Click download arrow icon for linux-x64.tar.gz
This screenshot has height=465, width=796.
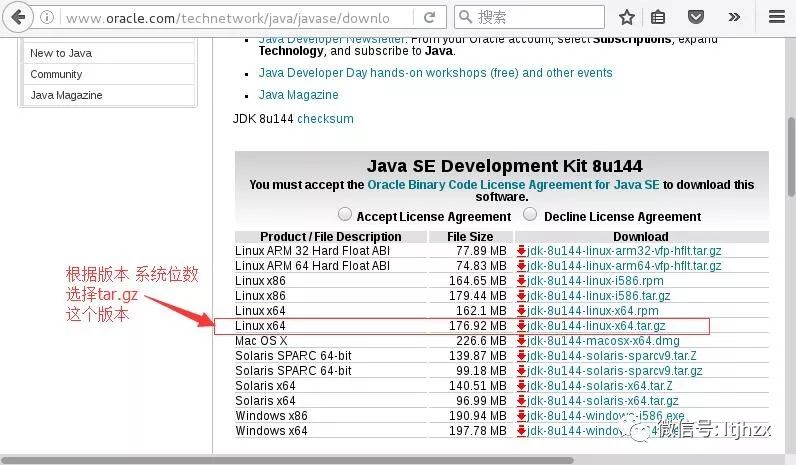pos(521,325)
